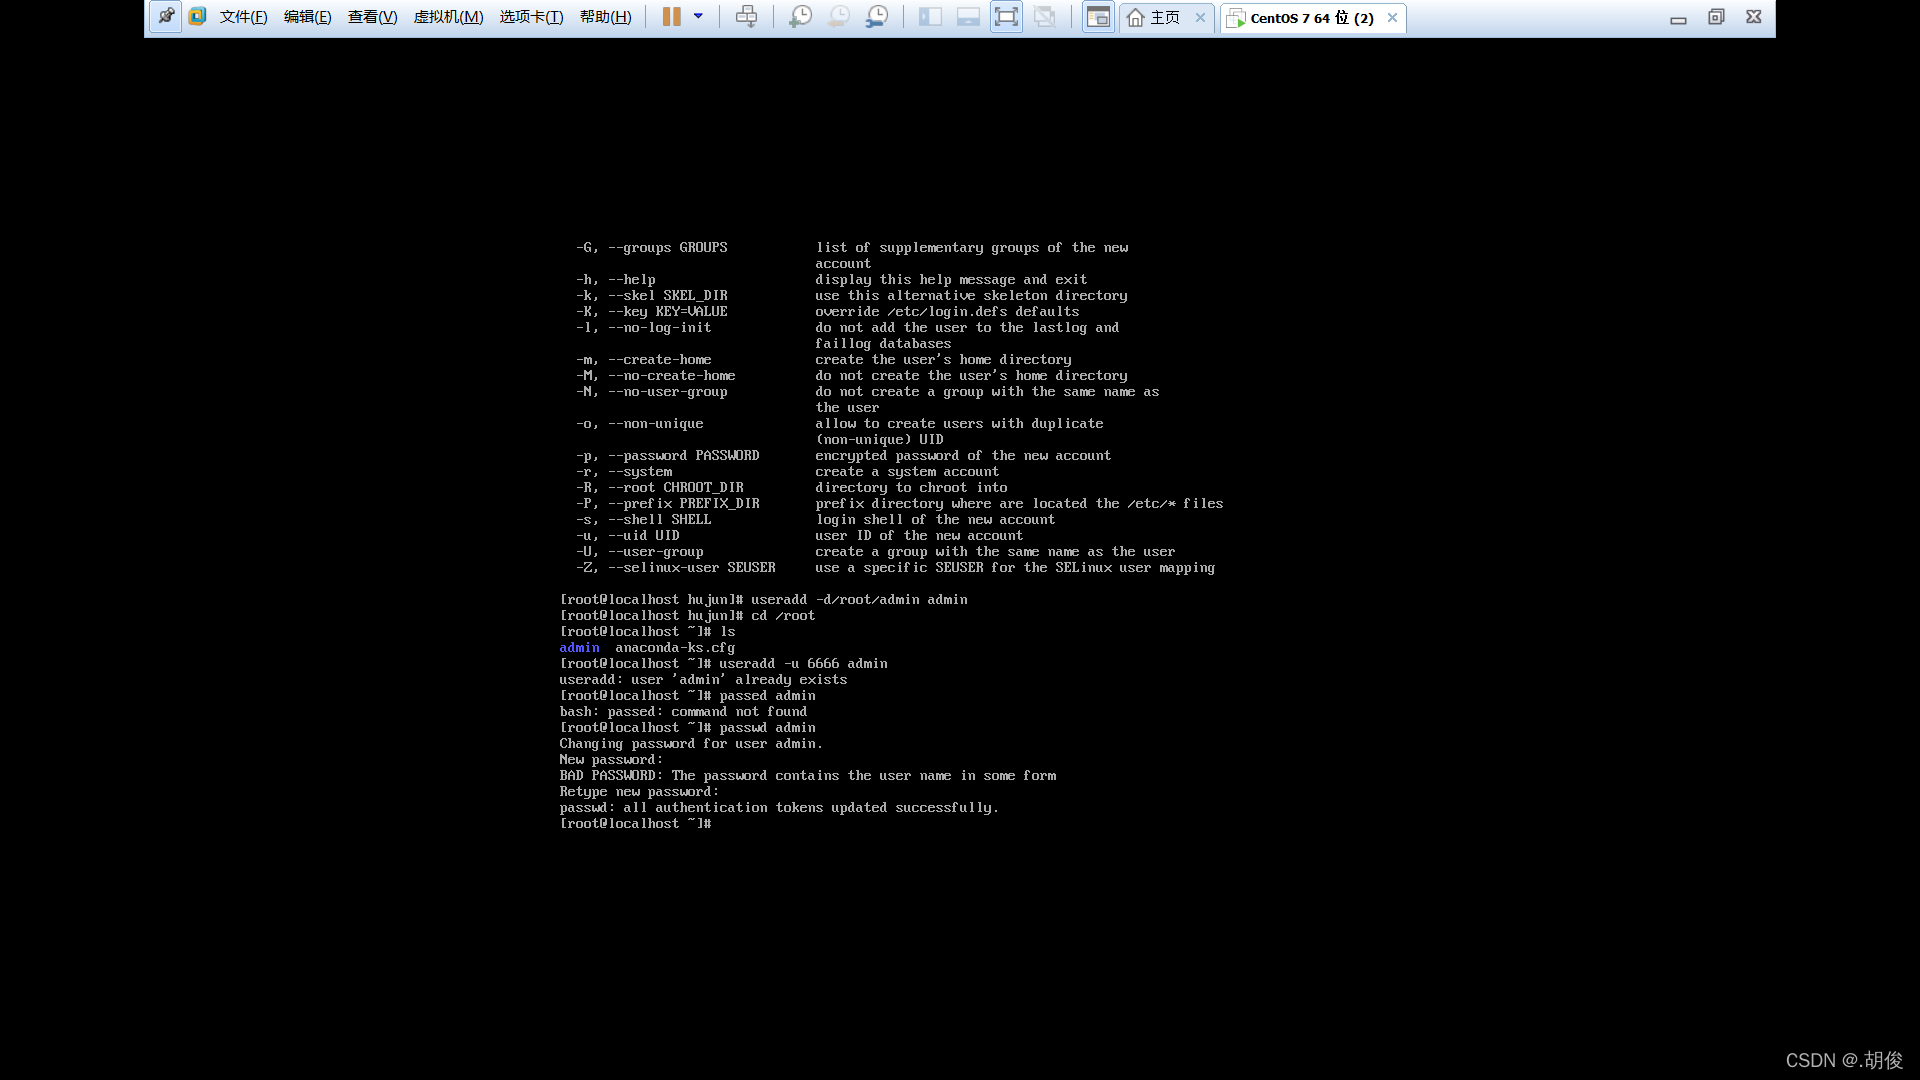Toggle the thumbnail bar icon

(x=968, y=16)
